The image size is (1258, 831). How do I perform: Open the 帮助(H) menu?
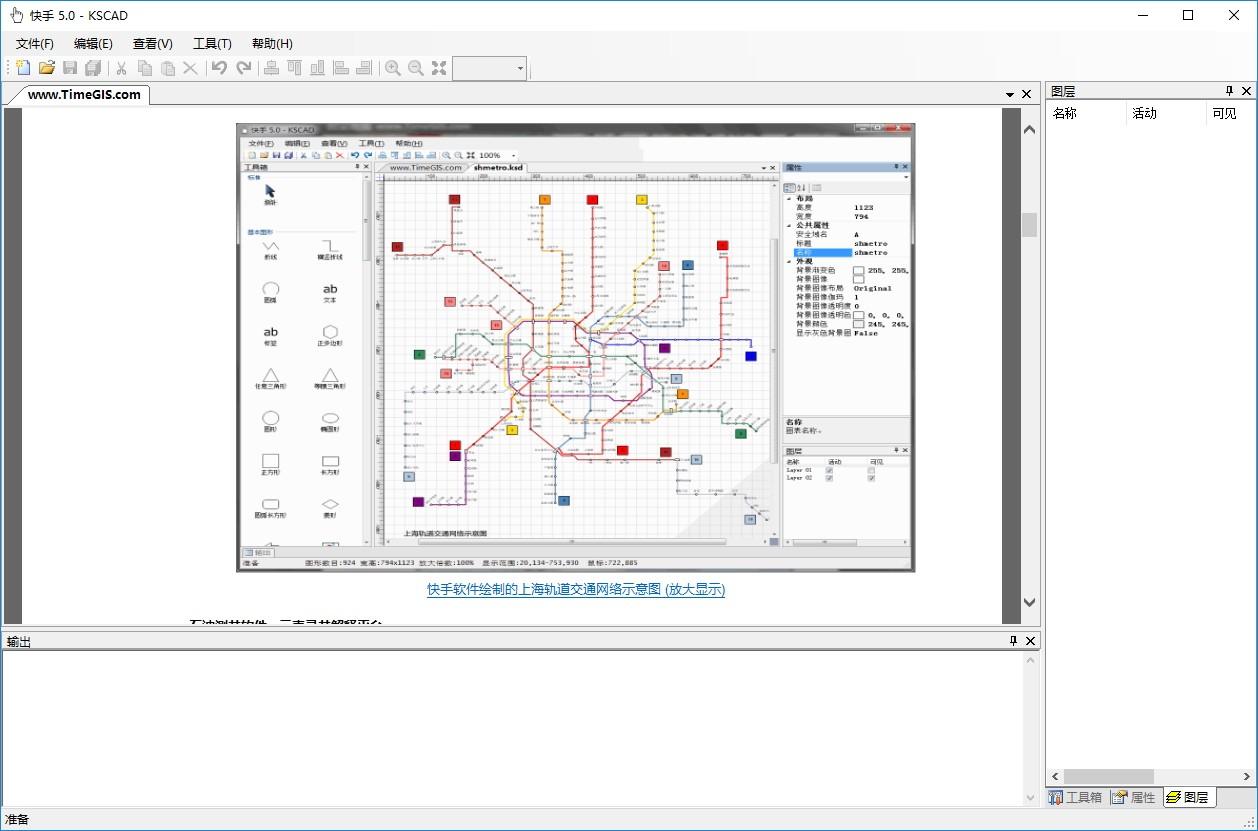click(272, 43)
